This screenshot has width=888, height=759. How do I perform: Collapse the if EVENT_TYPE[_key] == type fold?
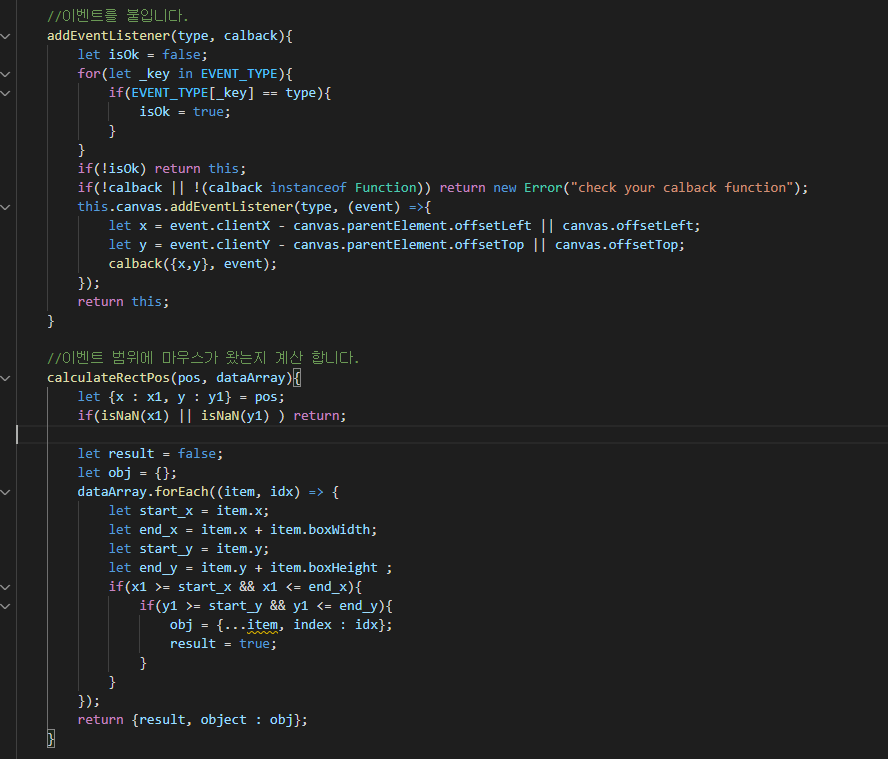tap(6, 93)
